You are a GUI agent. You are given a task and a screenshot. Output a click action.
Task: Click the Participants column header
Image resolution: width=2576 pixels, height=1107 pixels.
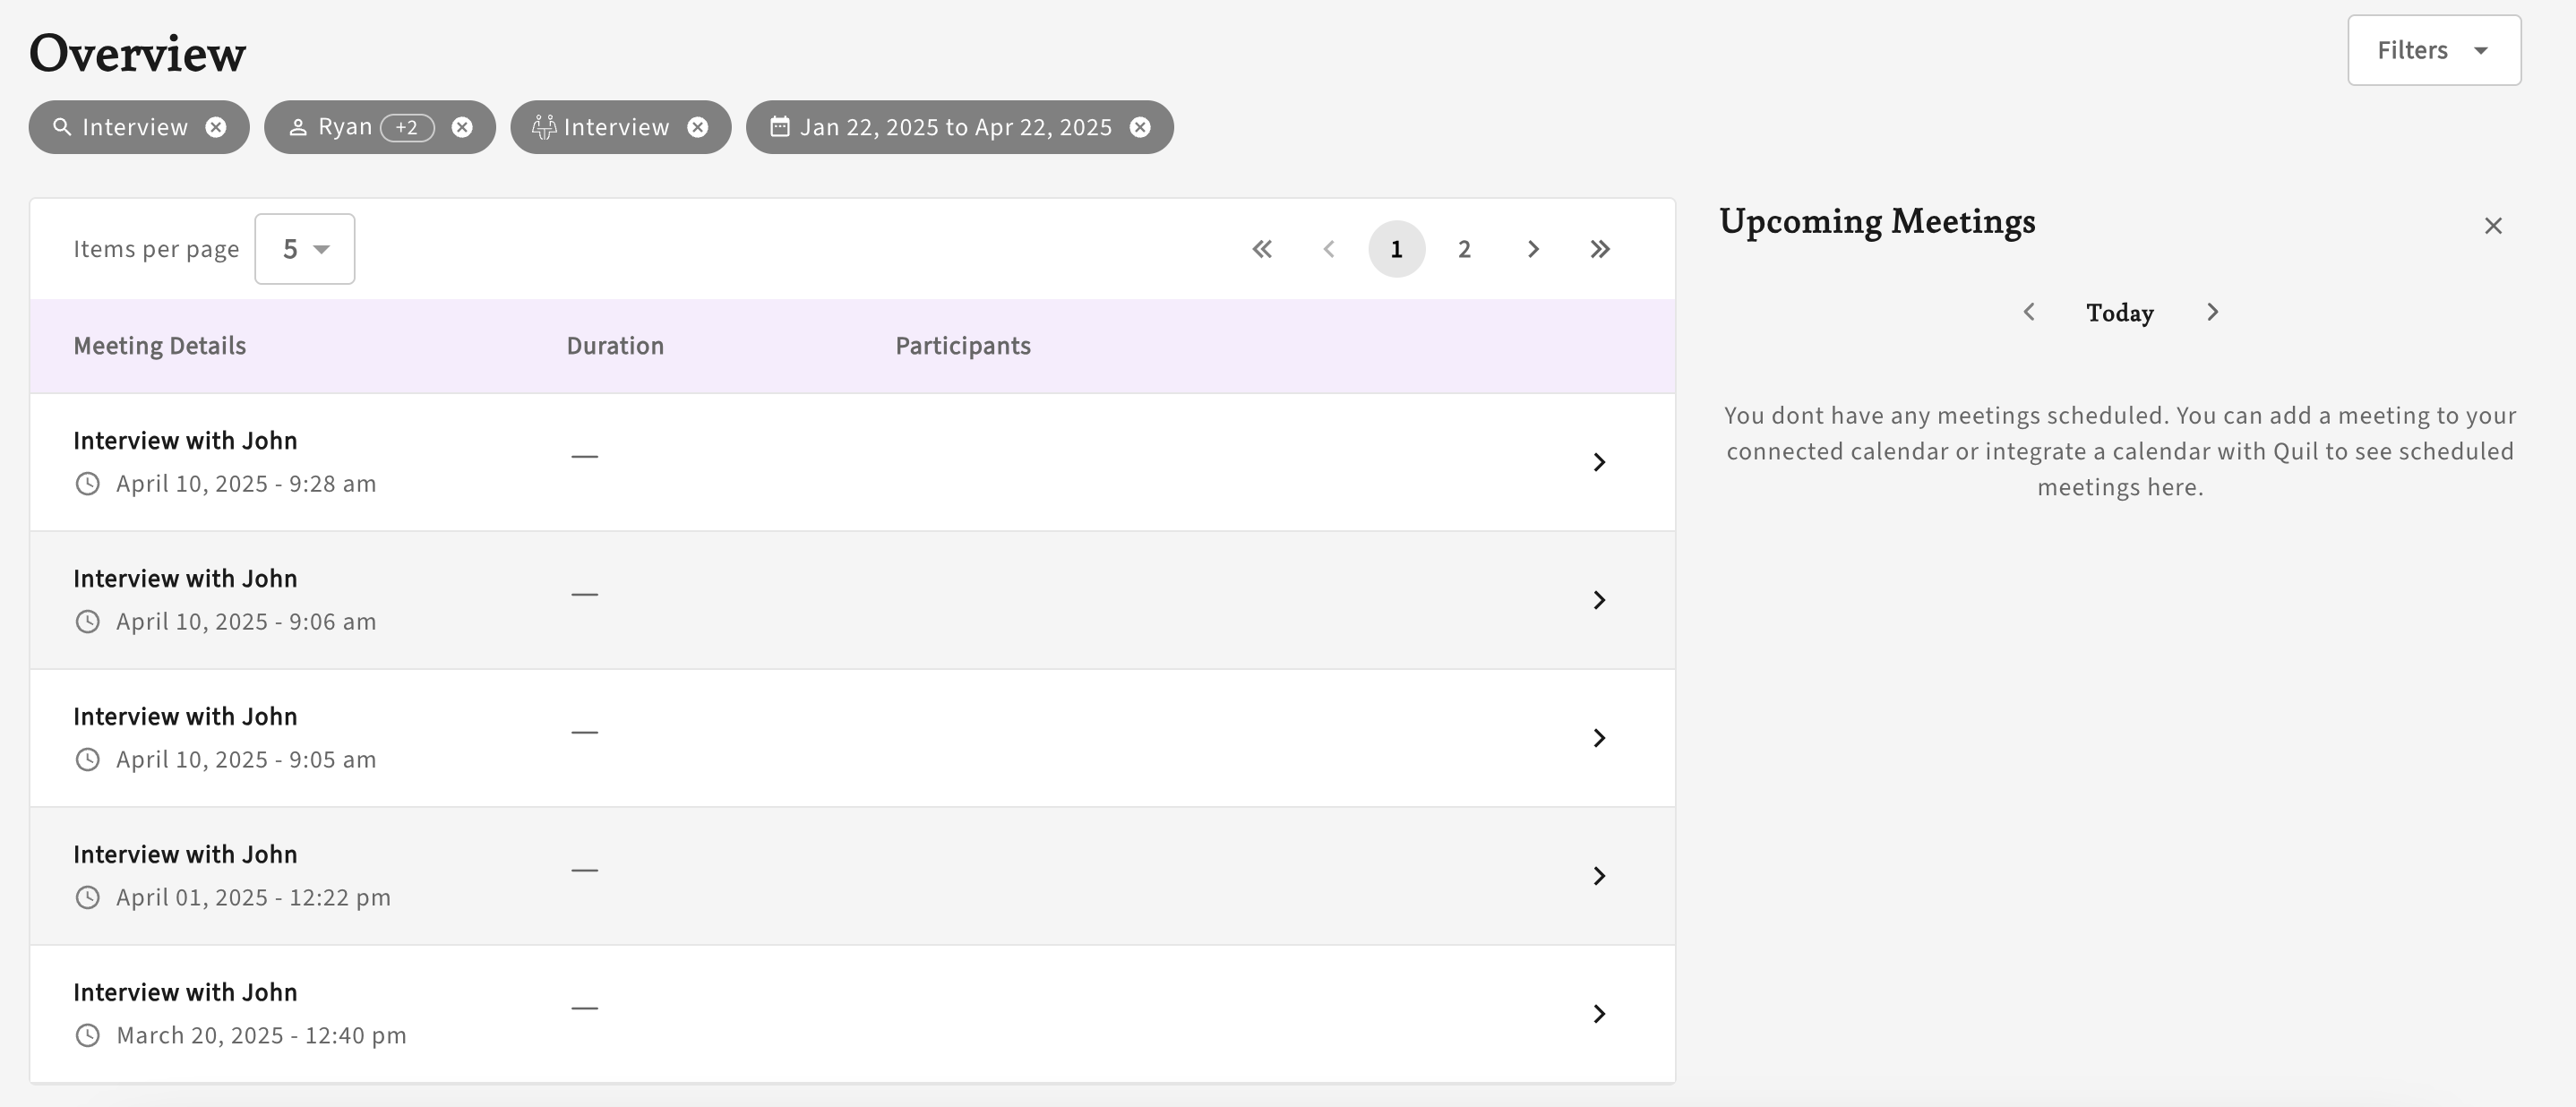coord(963,346)
